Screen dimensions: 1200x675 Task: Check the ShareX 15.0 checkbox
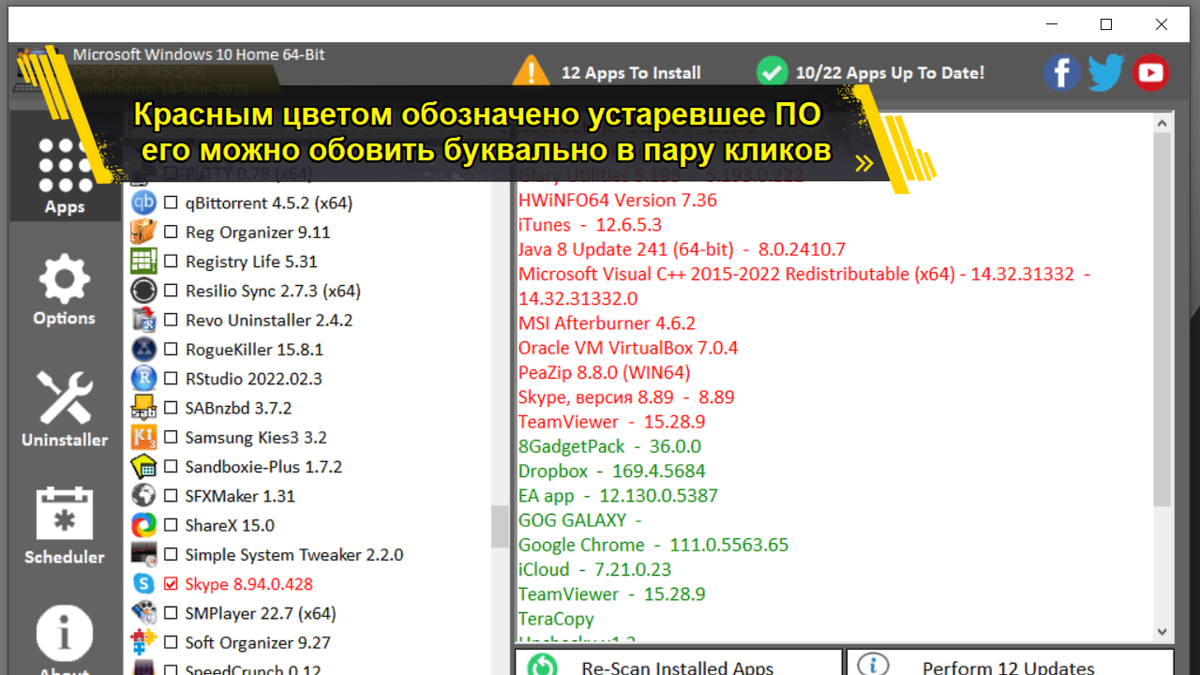point(171,525)
